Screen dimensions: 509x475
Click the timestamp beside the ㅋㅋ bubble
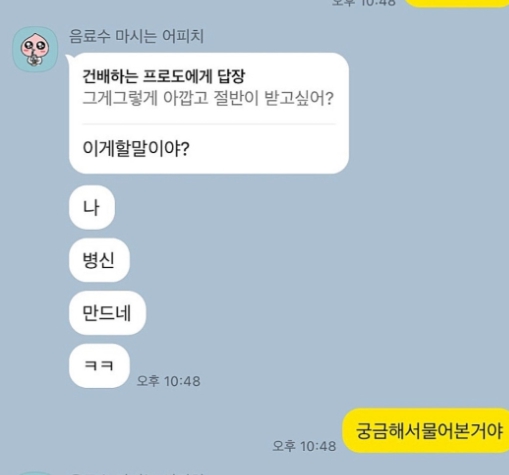coord(168,381)
